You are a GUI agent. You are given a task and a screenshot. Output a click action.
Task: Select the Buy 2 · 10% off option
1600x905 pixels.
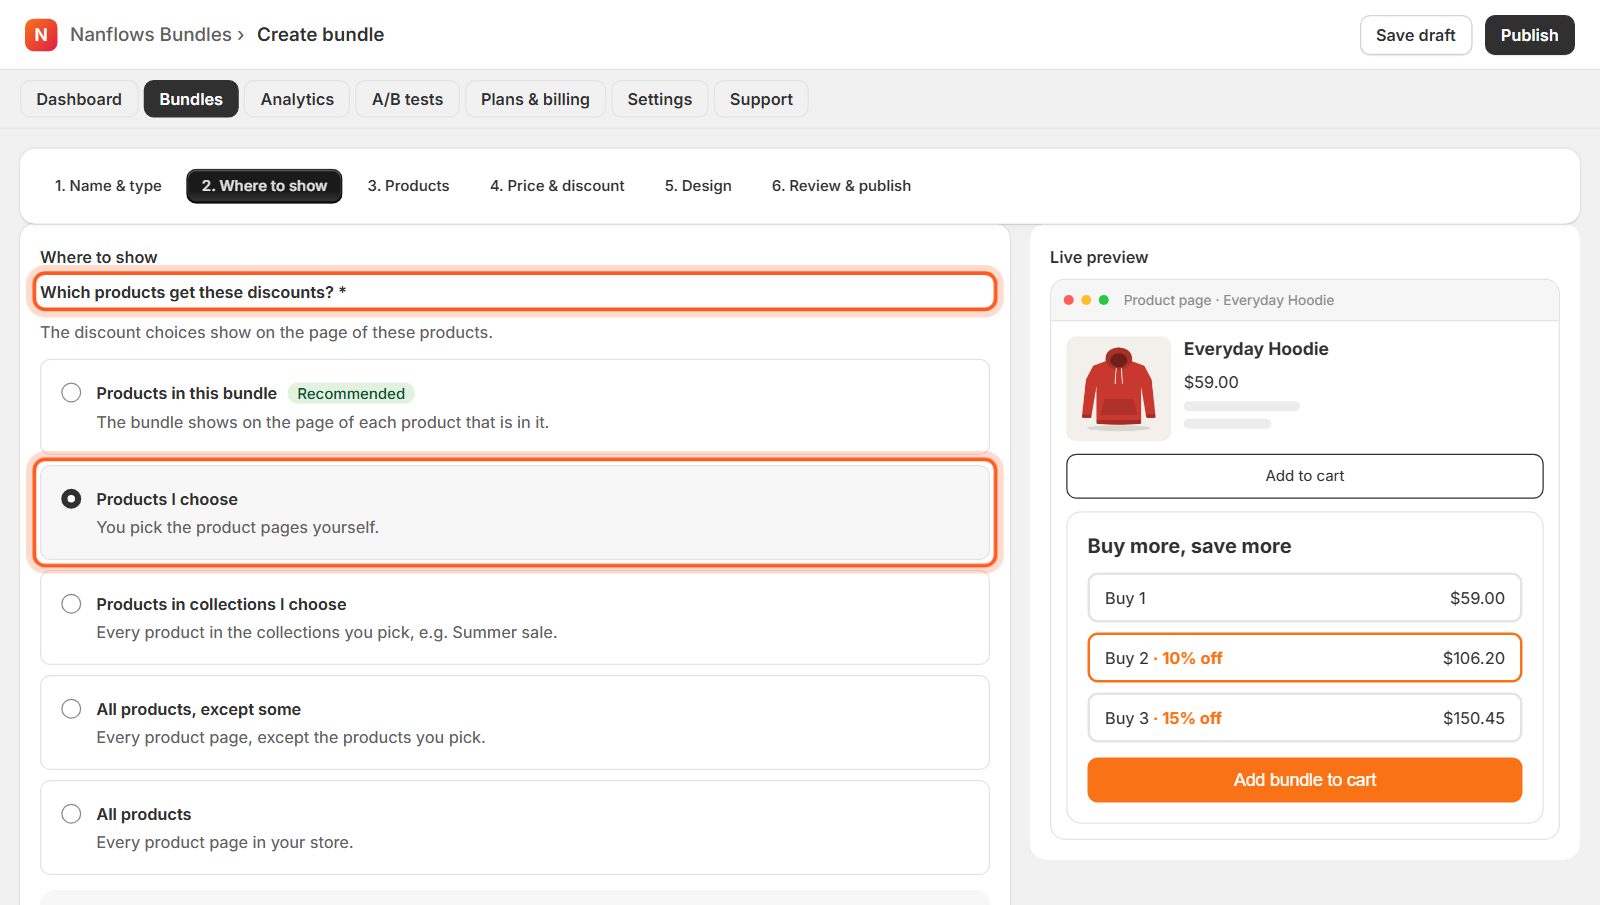click(x=1305, y=658)
